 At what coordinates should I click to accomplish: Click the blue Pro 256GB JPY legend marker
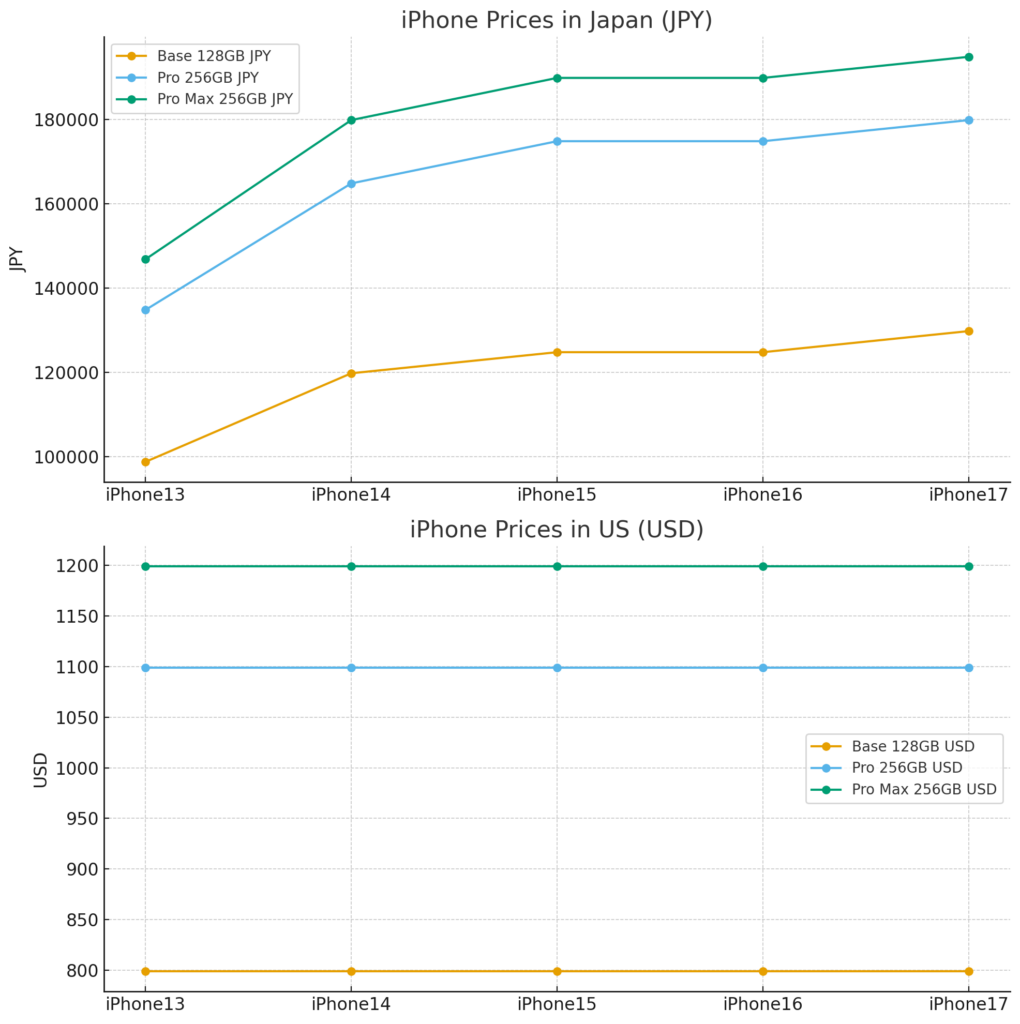coord(130,77)
